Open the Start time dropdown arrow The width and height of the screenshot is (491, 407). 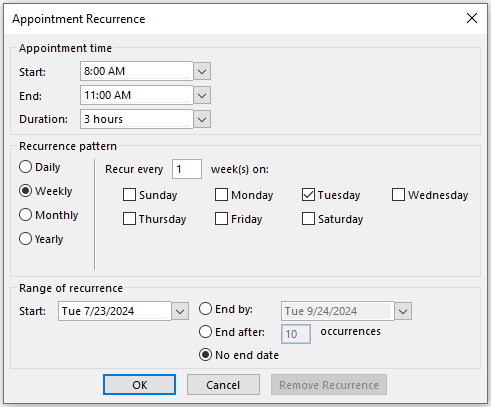pyautogui.click(x=202, y=71)
